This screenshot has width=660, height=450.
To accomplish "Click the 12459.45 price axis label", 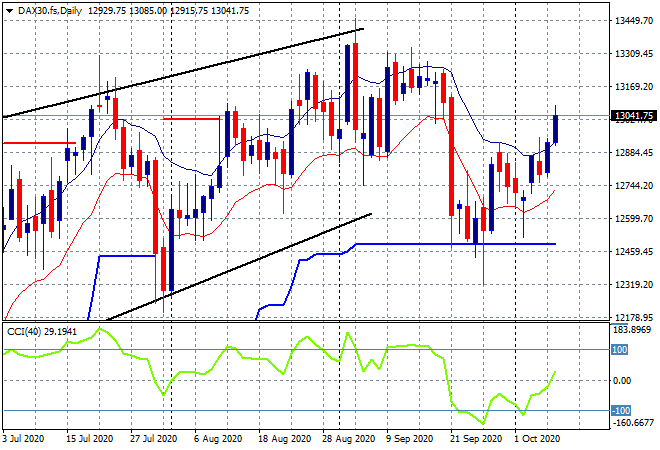I will click(633, 252).
